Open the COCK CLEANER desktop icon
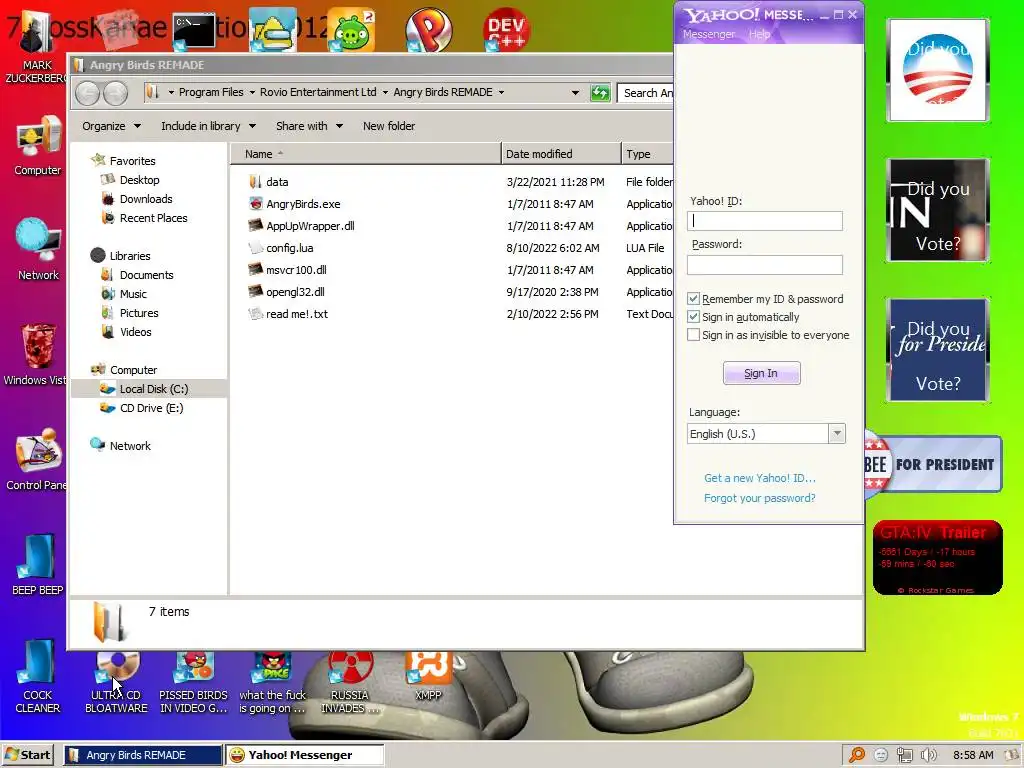Screen dimensions: 1024x768 [37, 676]
